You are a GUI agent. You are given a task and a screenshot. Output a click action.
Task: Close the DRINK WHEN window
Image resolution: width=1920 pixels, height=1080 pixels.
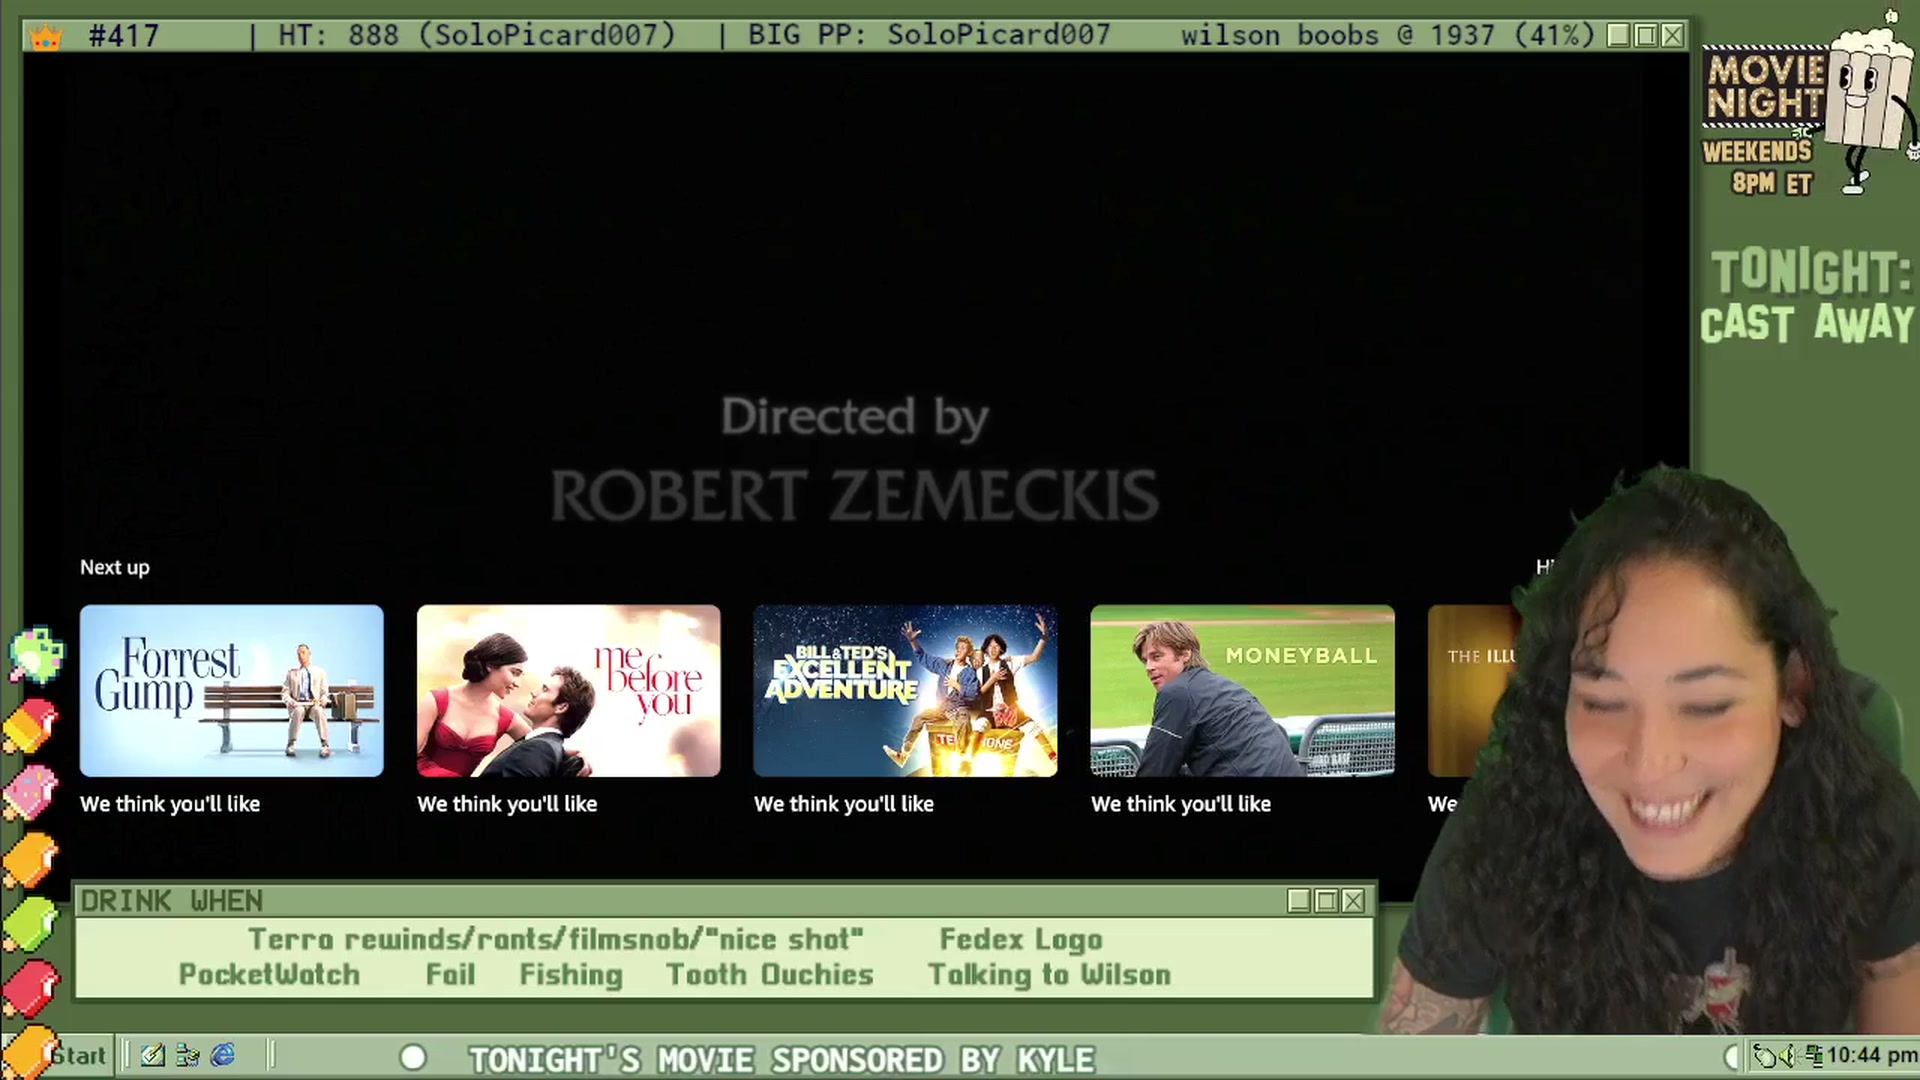pyautogui.click(x=1353, y=901)
